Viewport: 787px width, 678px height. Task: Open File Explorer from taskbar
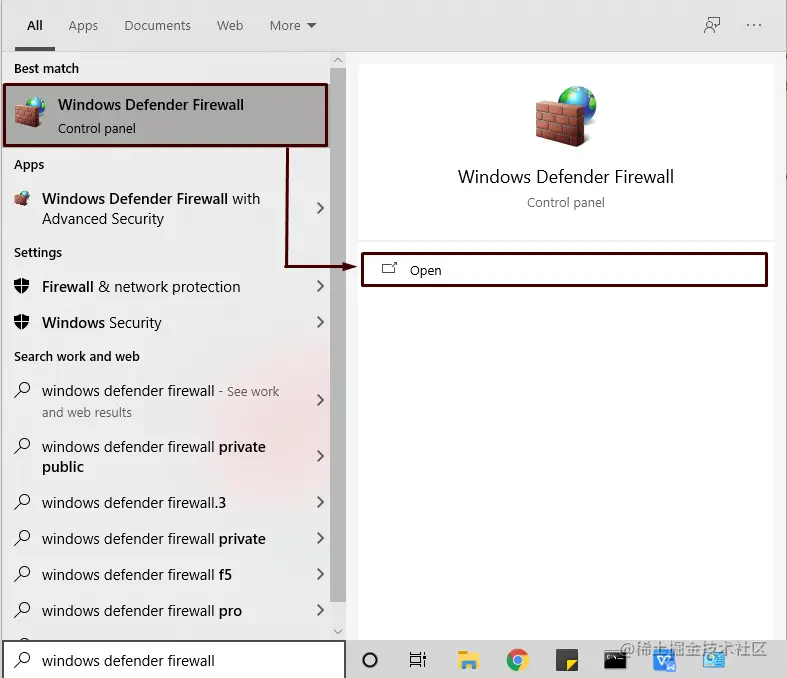point(468,660)
